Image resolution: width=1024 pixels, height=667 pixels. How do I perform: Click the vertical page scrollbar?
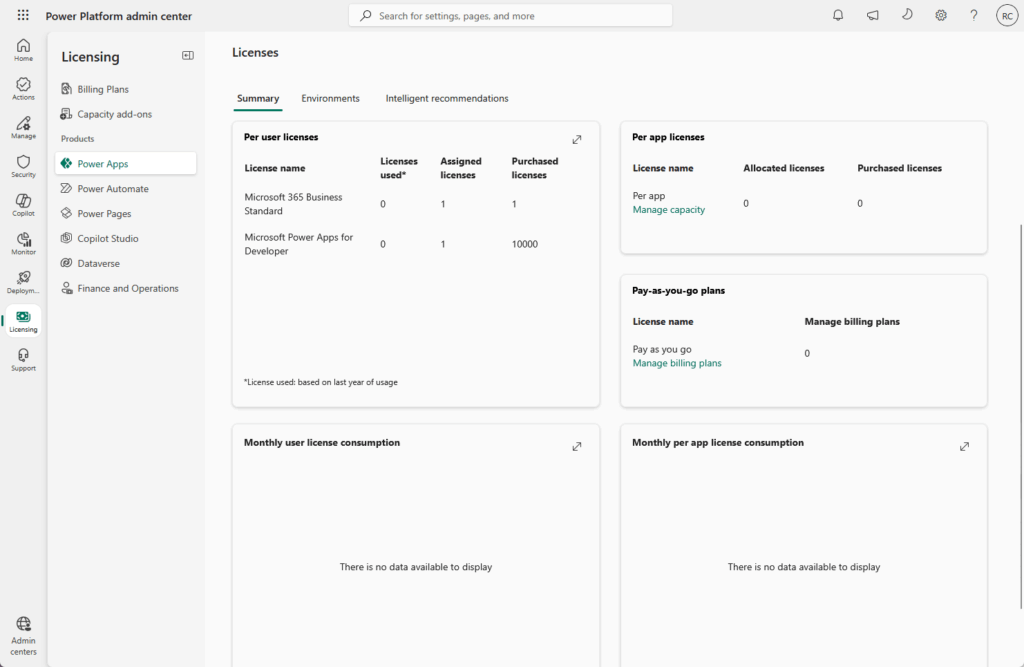click(x=1021, y=416)
